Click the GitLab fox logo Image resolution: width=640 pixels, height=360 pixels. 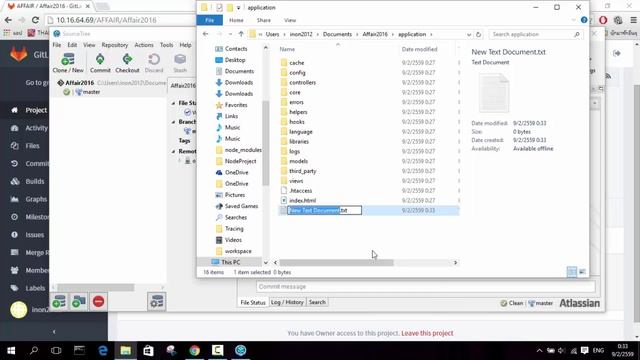pyautogui.click(x=18, y=54)
